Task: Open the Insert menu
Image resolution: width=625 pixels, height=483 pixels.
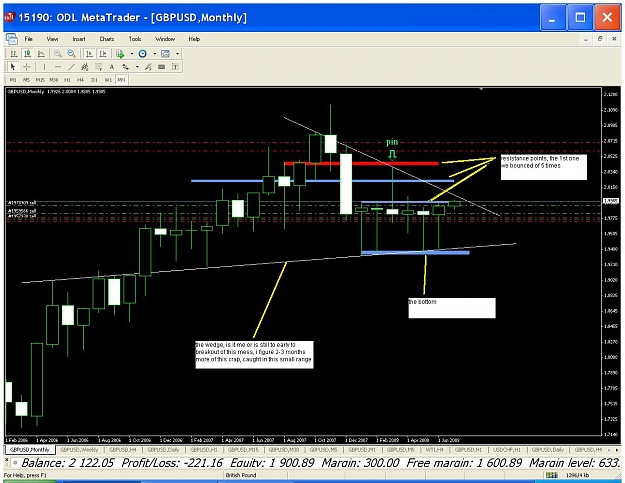Action: [79, 39]
